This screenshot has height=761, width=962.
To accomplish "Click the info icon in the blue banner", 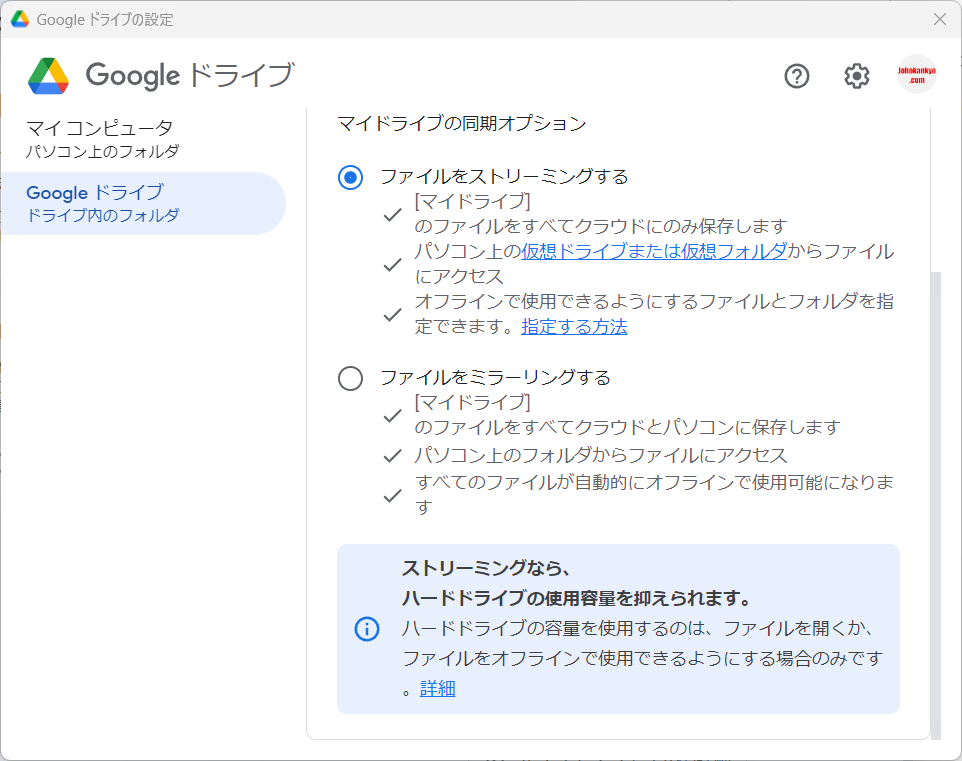I will click(367, 629).
